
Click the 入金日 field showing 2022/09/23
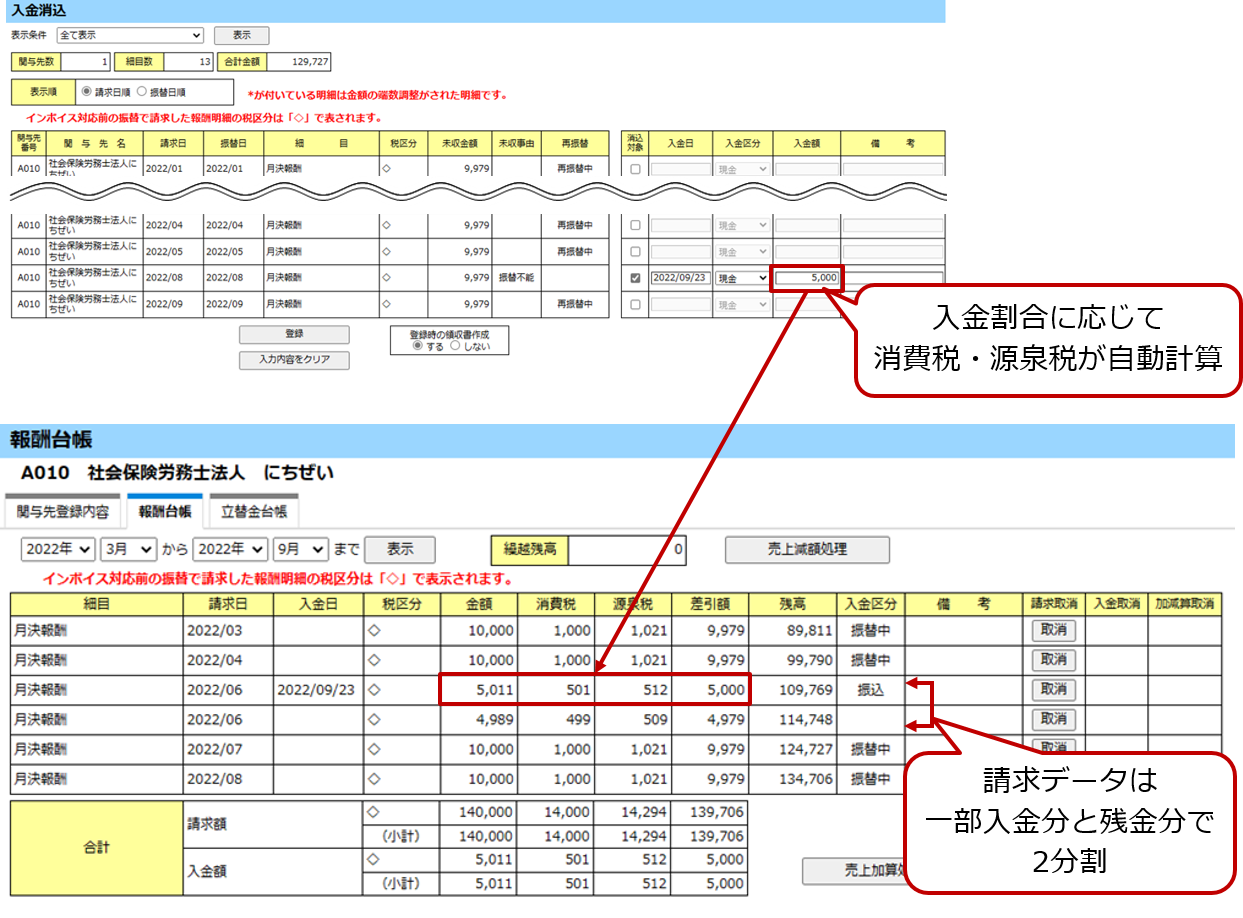click(679, 278)
